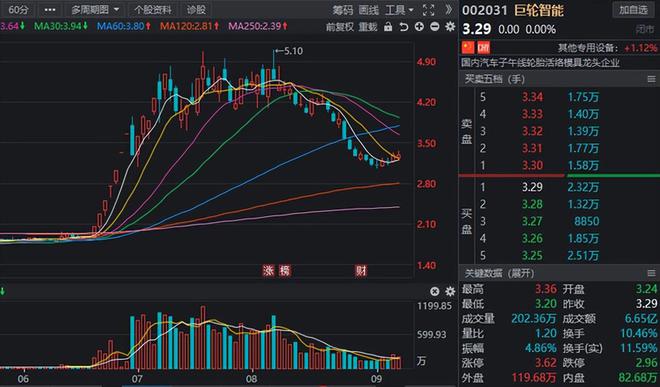The height and width of the screenshot is (387, 660).
Task: Open the 个股资料 tab
Action: click(x=153, y=10)
